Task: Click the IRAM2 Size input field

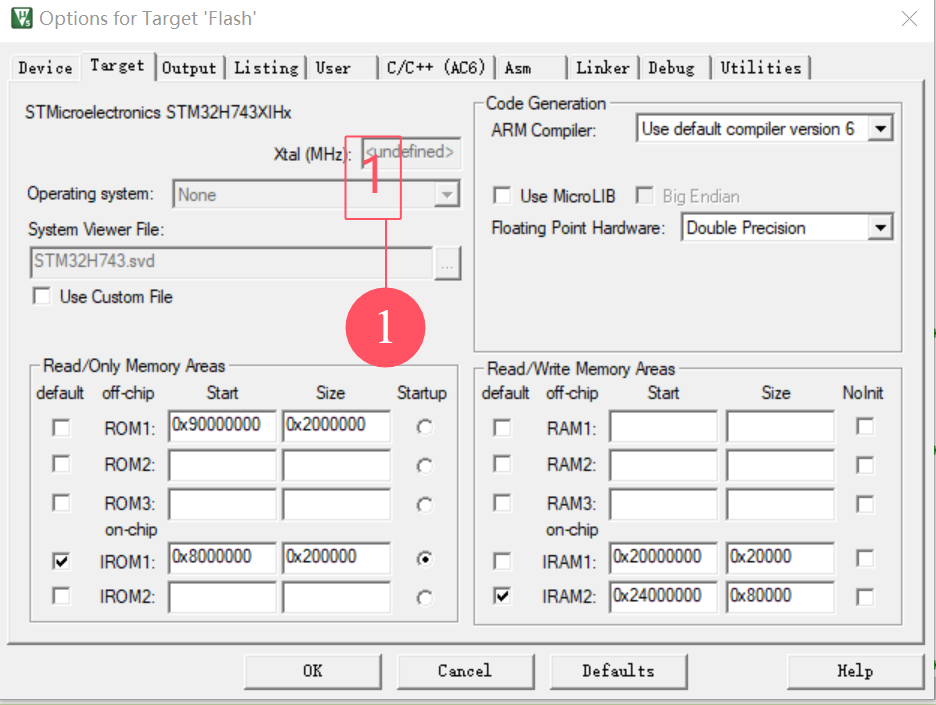Action: pos(780,596)
